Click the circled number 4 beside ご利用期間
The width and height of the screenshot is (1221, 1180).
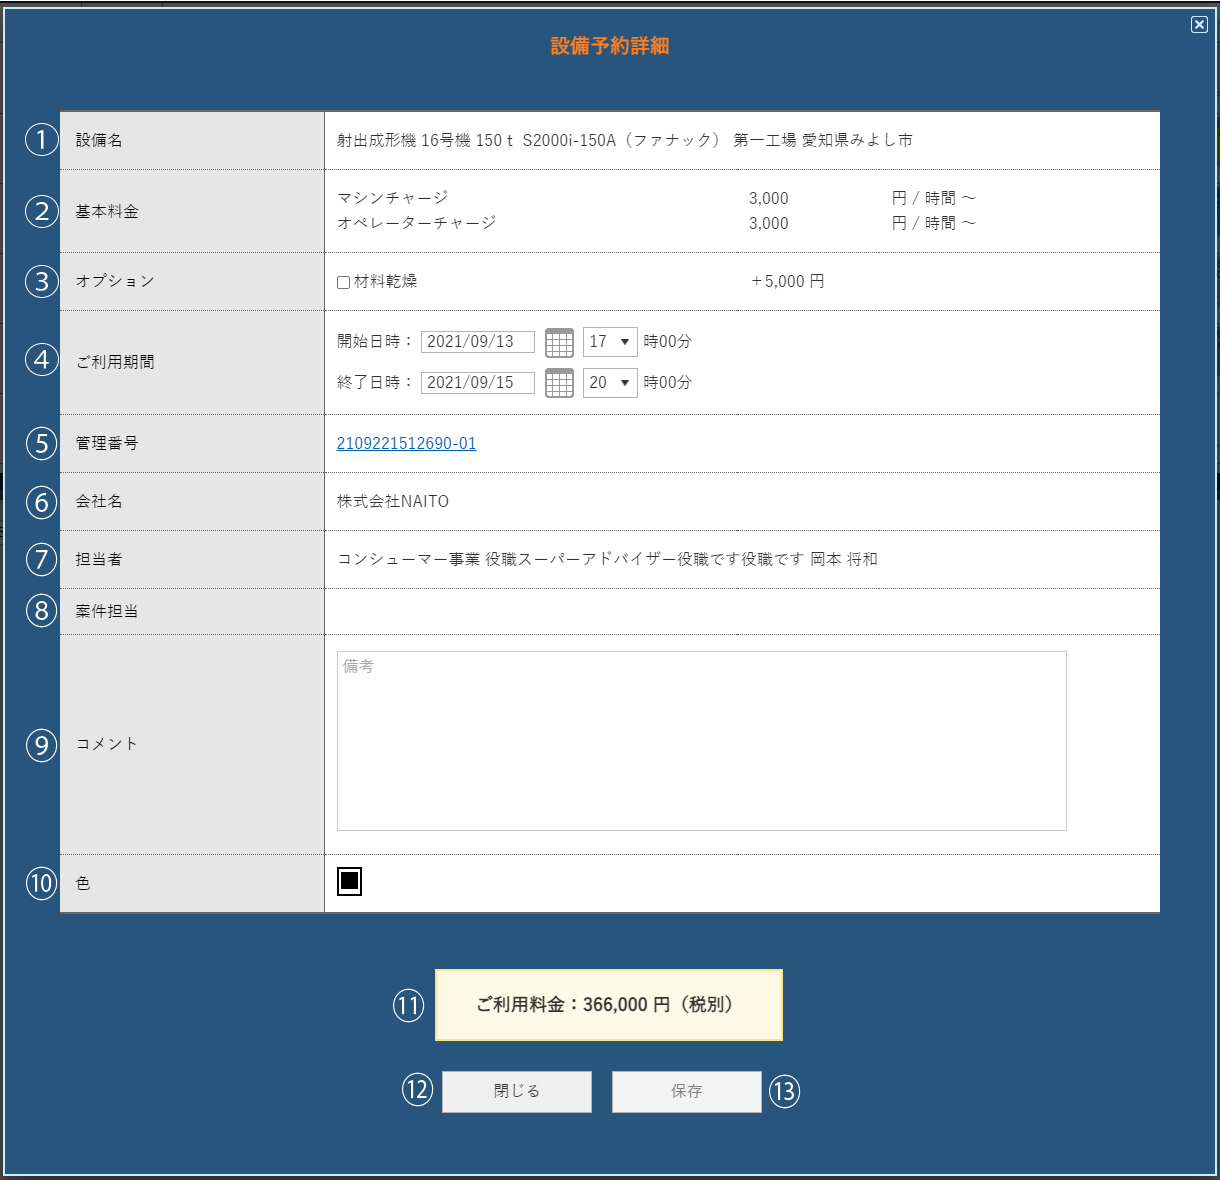point(41,360)
